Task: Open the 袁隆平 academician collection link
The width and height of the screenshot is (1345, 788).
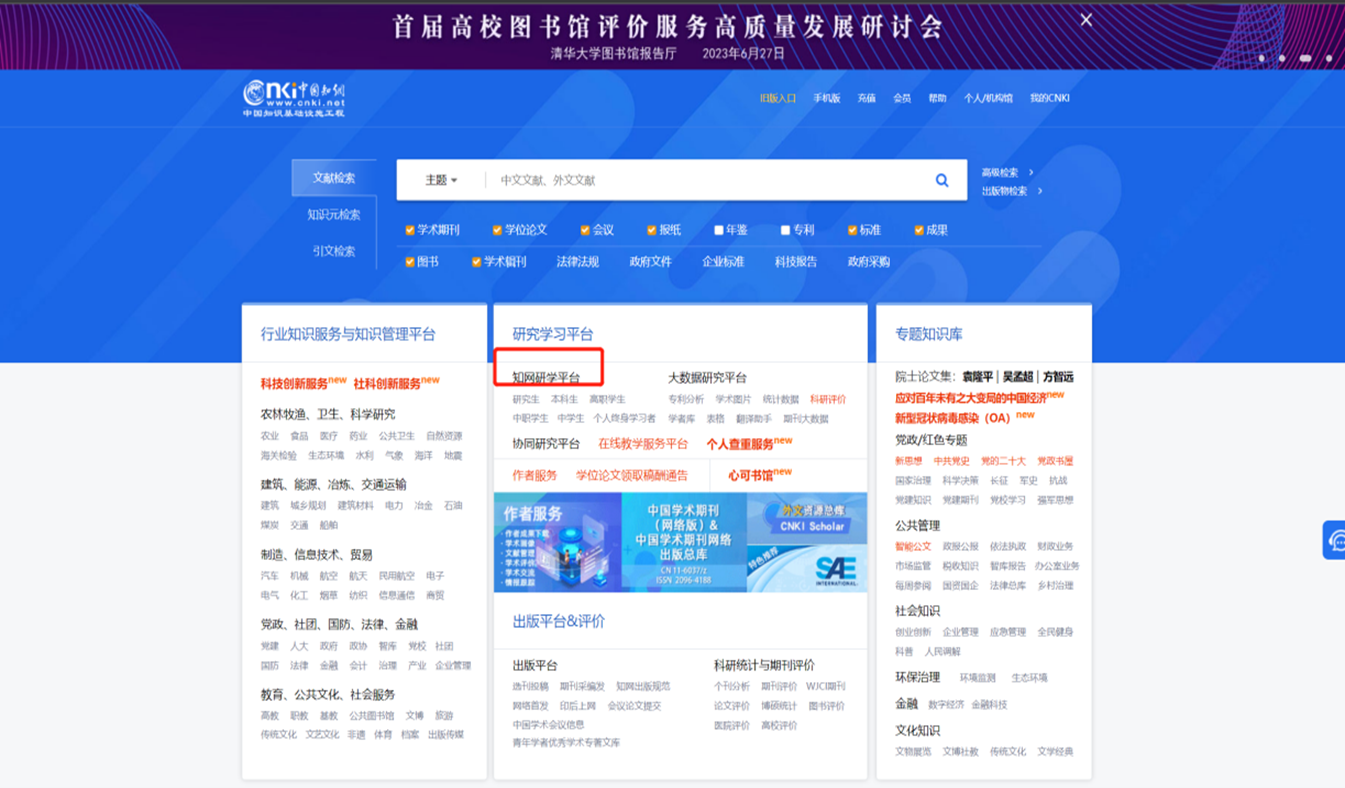Action: [979, 377]
